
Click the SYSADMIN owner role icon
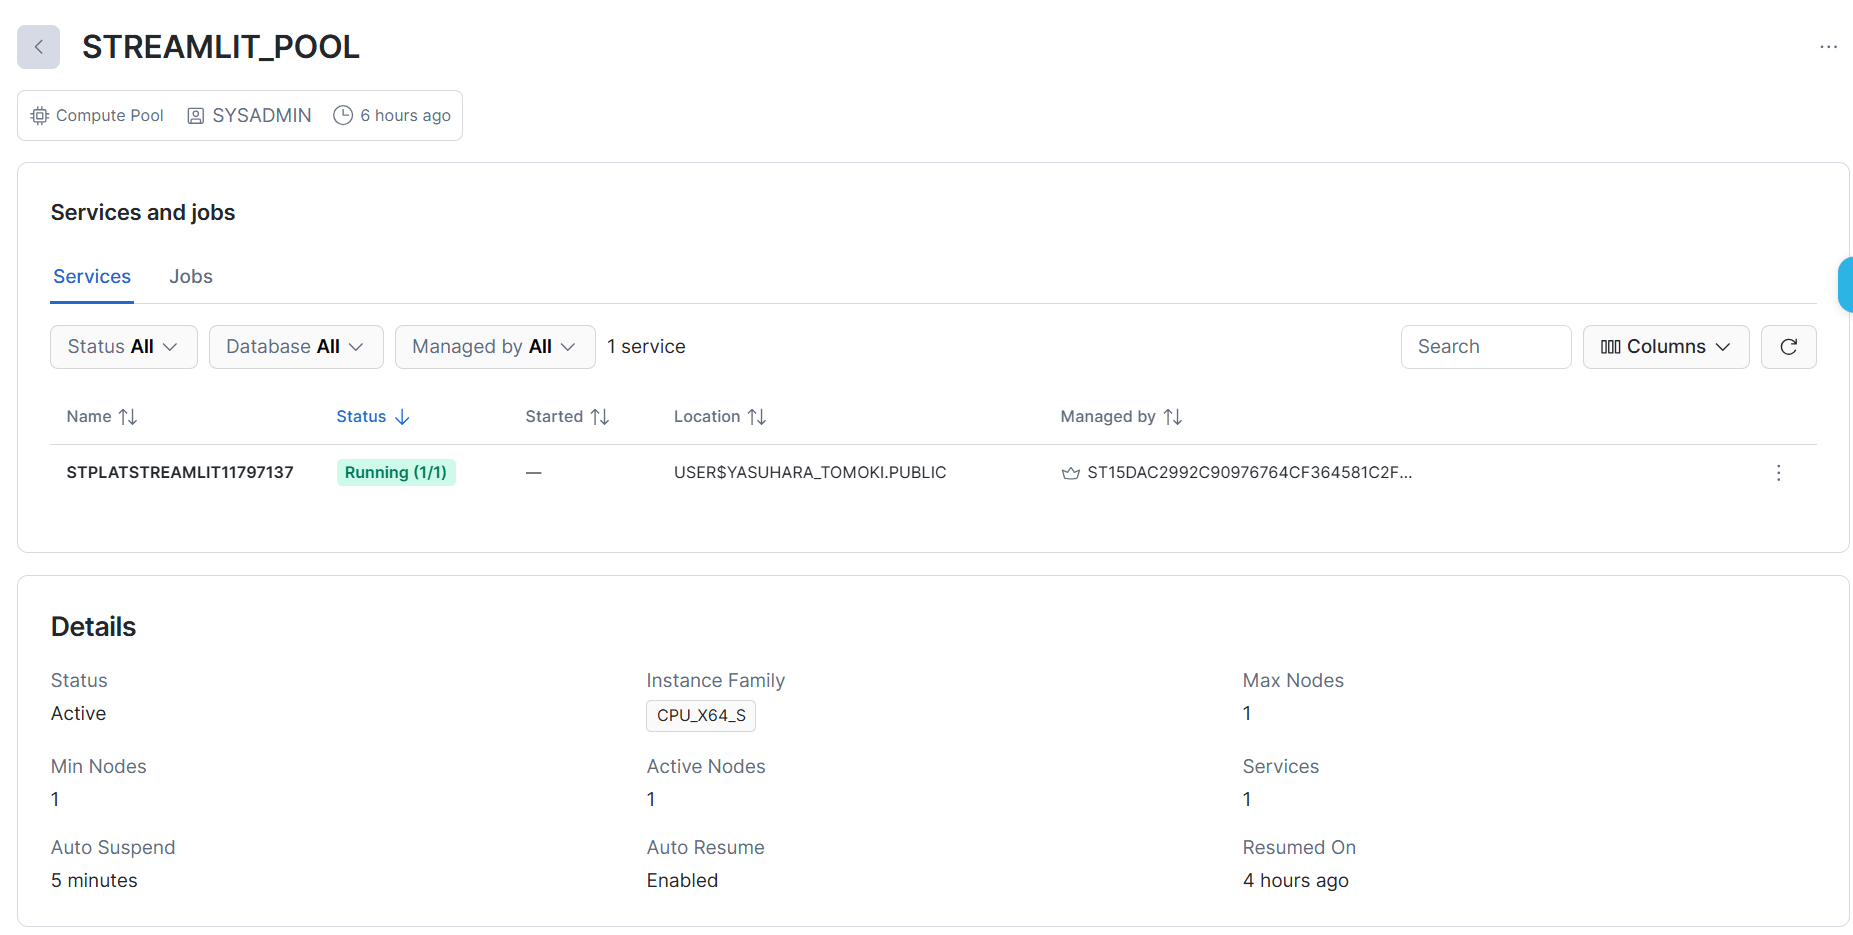coord(196,116)
